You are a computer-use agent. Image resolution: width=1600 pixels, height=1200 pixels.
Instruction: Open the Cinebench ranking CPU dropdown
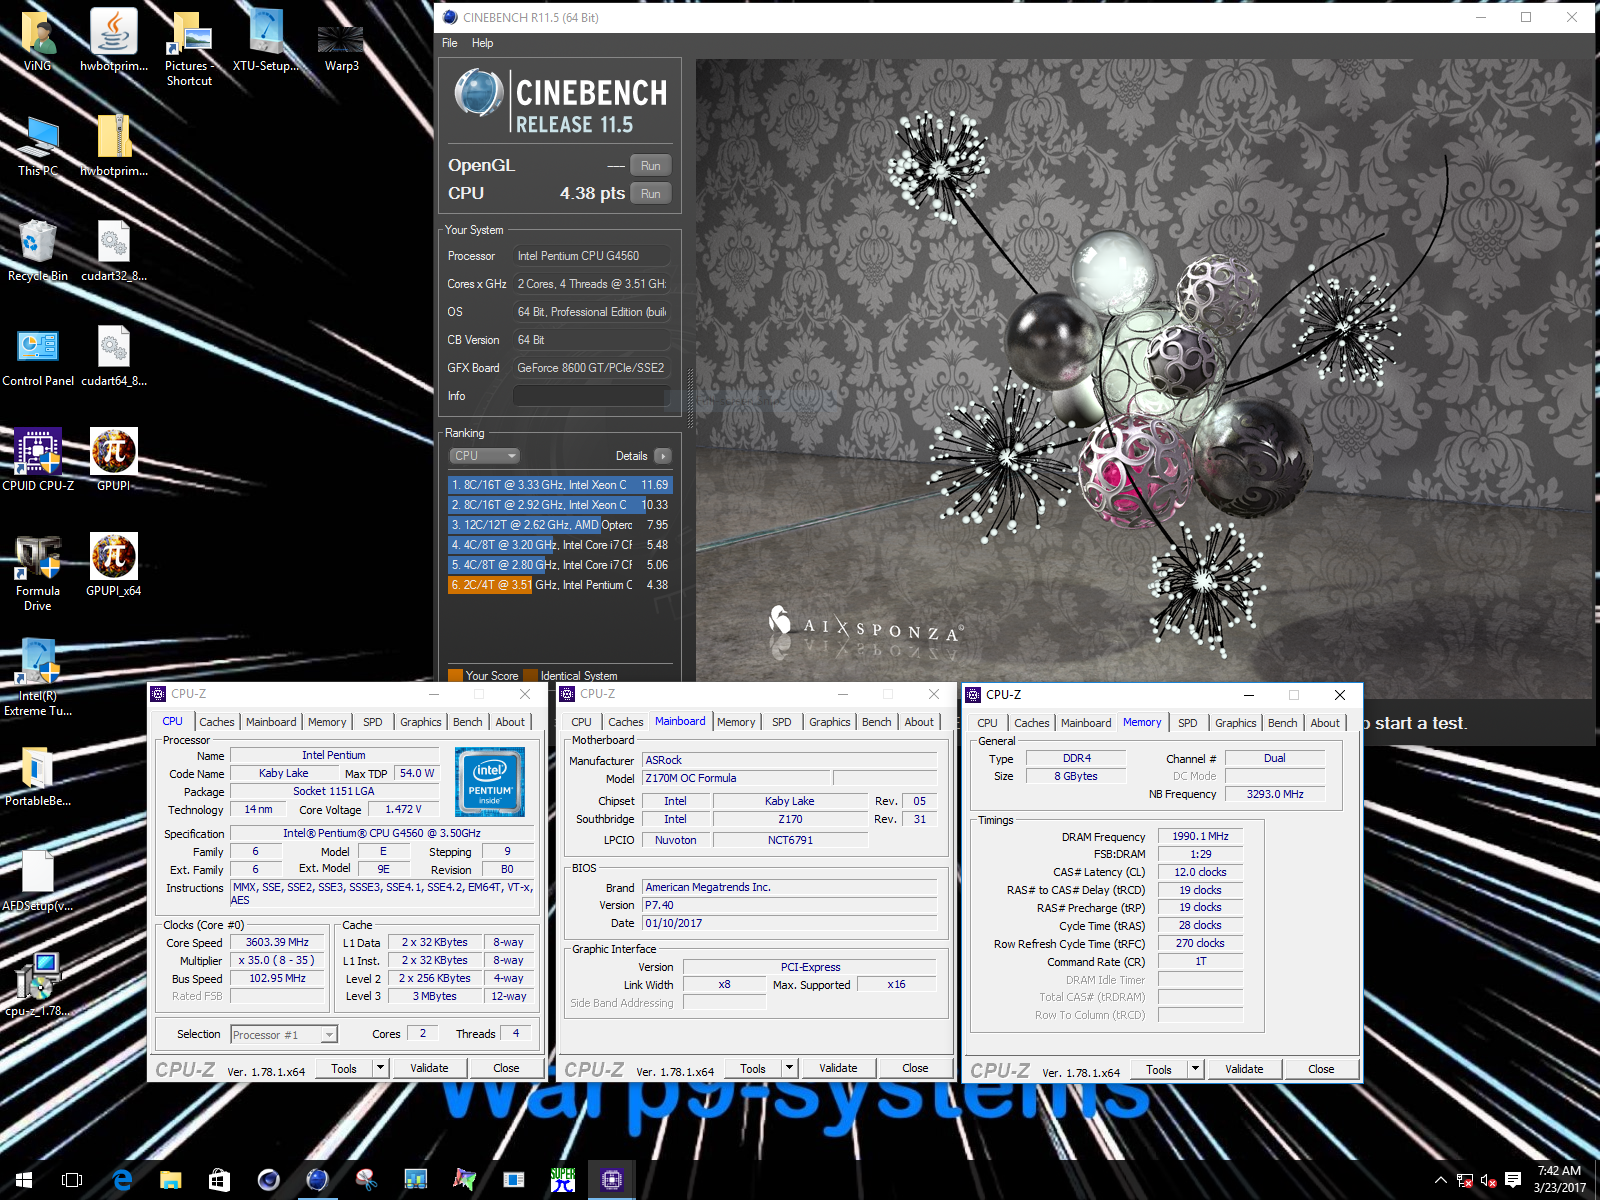[x=484, y=456]
